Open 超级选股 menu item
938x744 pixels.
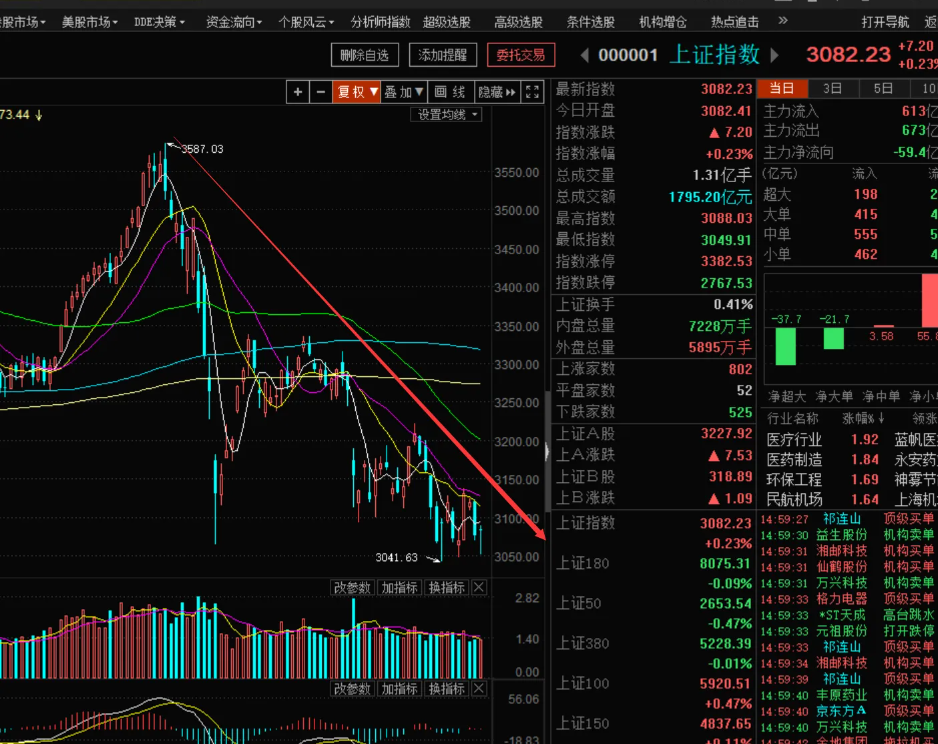tap(447, 22)
